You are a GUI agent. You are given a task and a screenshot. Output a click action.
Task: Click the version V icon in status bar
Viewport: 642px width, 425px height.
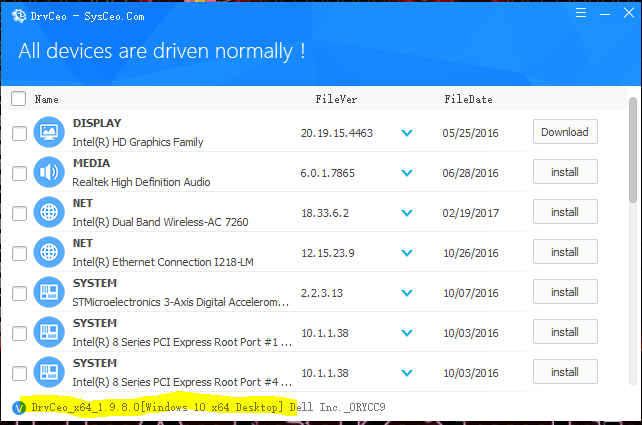coord(19,407)
